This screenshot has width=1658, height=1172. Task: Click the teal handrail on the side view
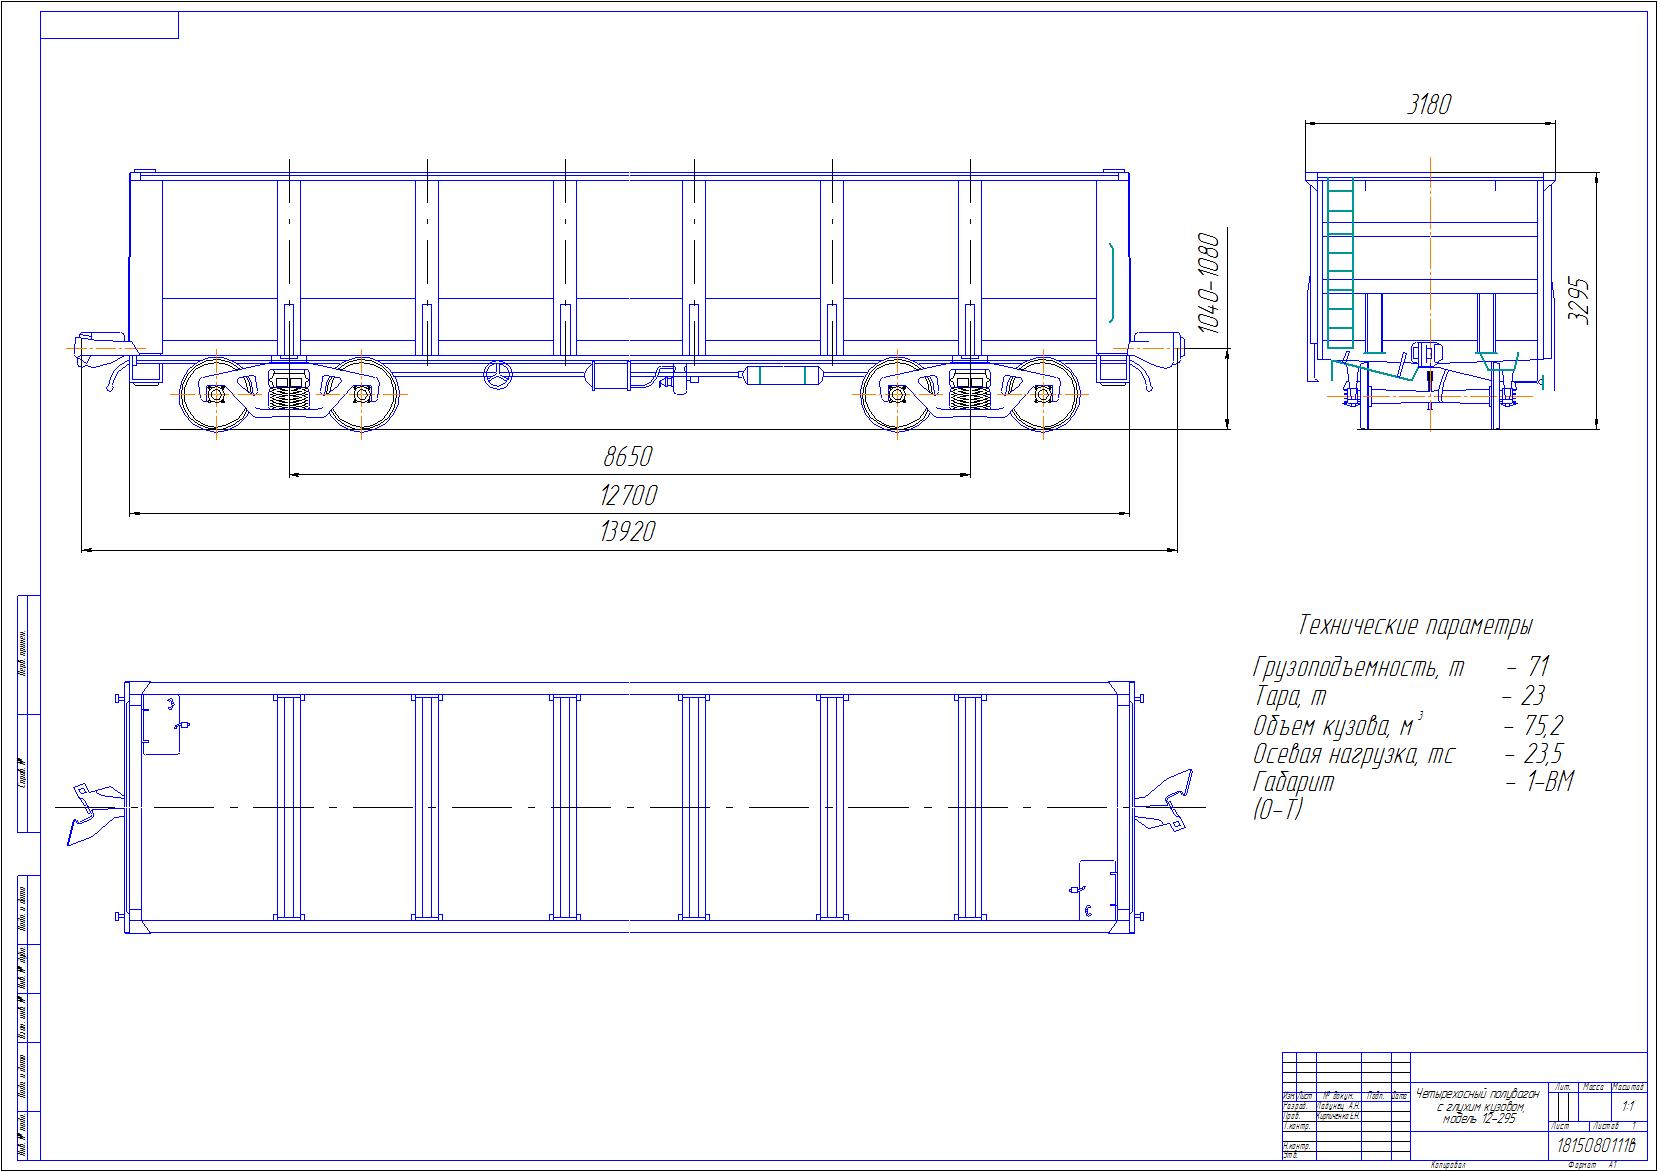[x=1111, y=282]
